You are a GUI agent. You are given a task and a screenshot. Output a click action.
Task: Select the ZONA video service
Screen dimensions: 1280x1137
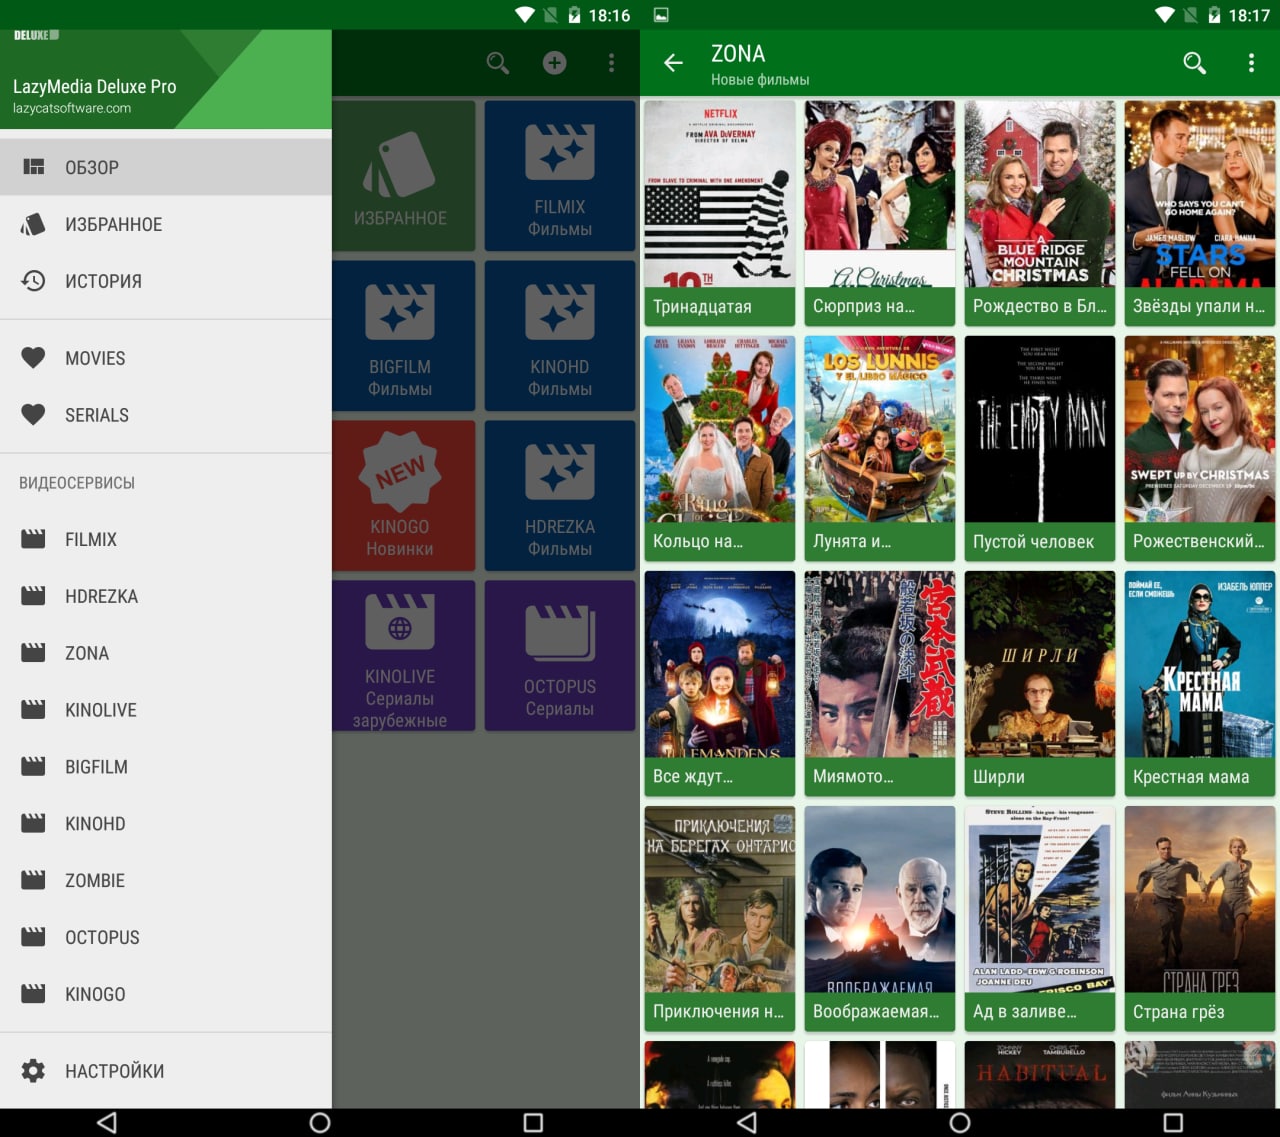(x=166, y=653)
